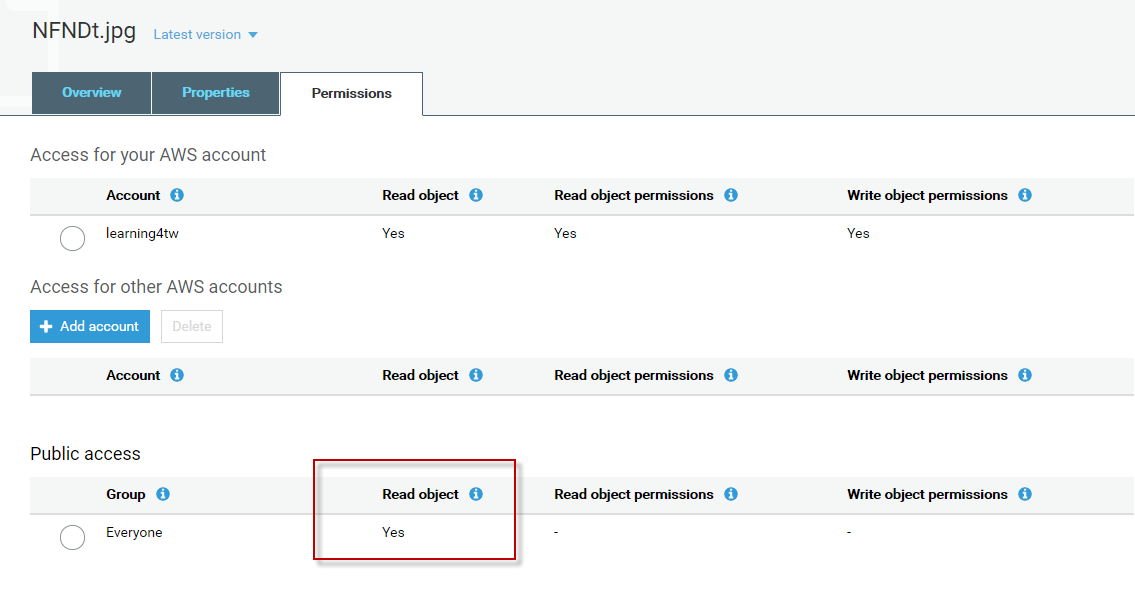Click info icon next to Account in your AWS account section
Image resolution: width=1135 pixels, height=589 pixels.
(177, 195)
